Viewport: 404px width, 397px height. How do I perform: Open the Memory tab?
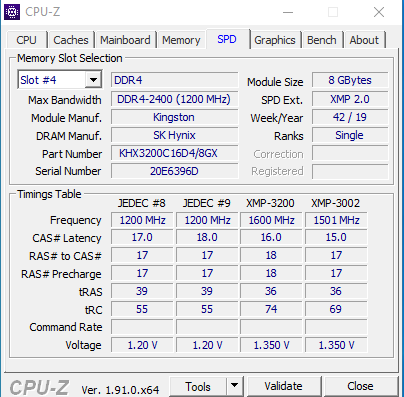[x=181, y=40]
